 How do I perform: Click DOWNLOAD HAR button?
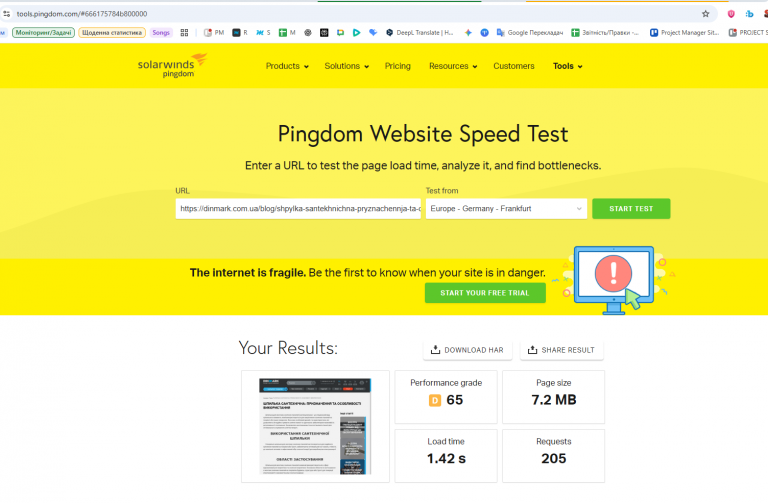click(x=468, y=350)
